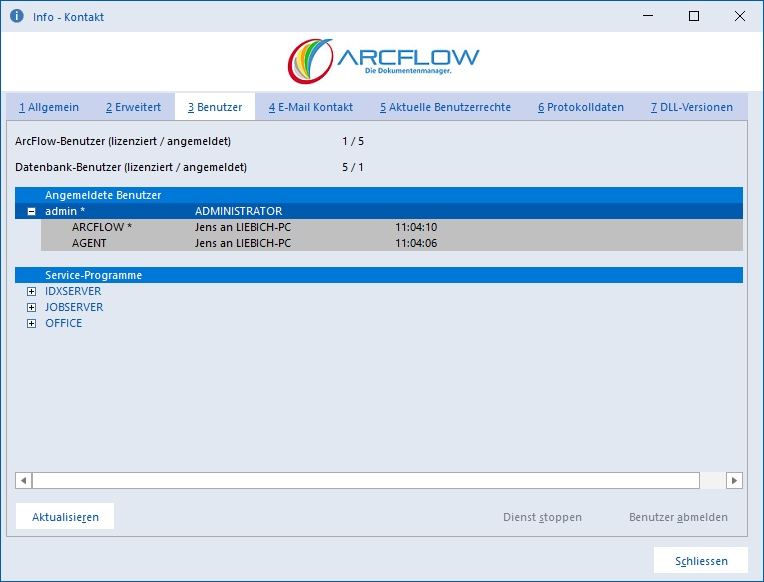Click the Service-Programme header
The image size is (764, 582).
tap(379, 275)
